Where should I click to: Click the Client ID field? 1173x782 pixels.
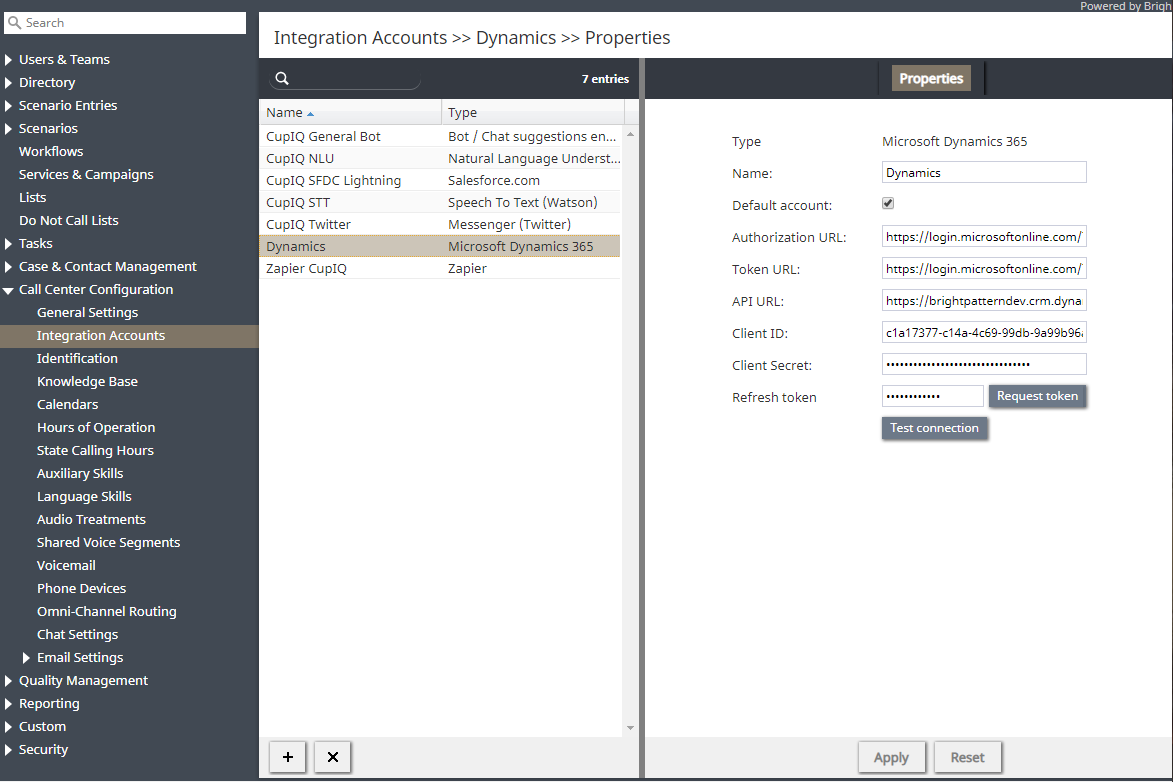tap(984, 332)
